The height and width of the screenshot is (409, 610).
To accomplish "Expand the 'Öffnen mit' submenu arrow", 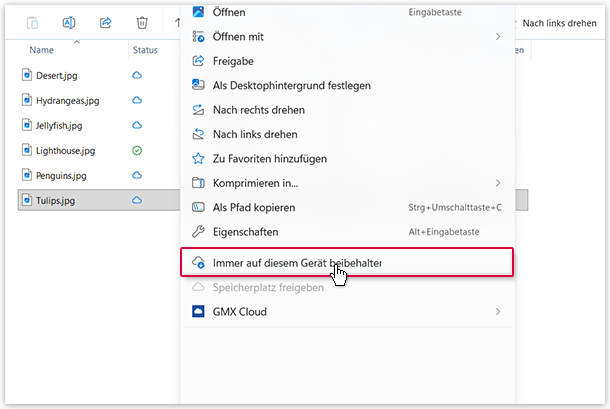I will tap(498, 37).
